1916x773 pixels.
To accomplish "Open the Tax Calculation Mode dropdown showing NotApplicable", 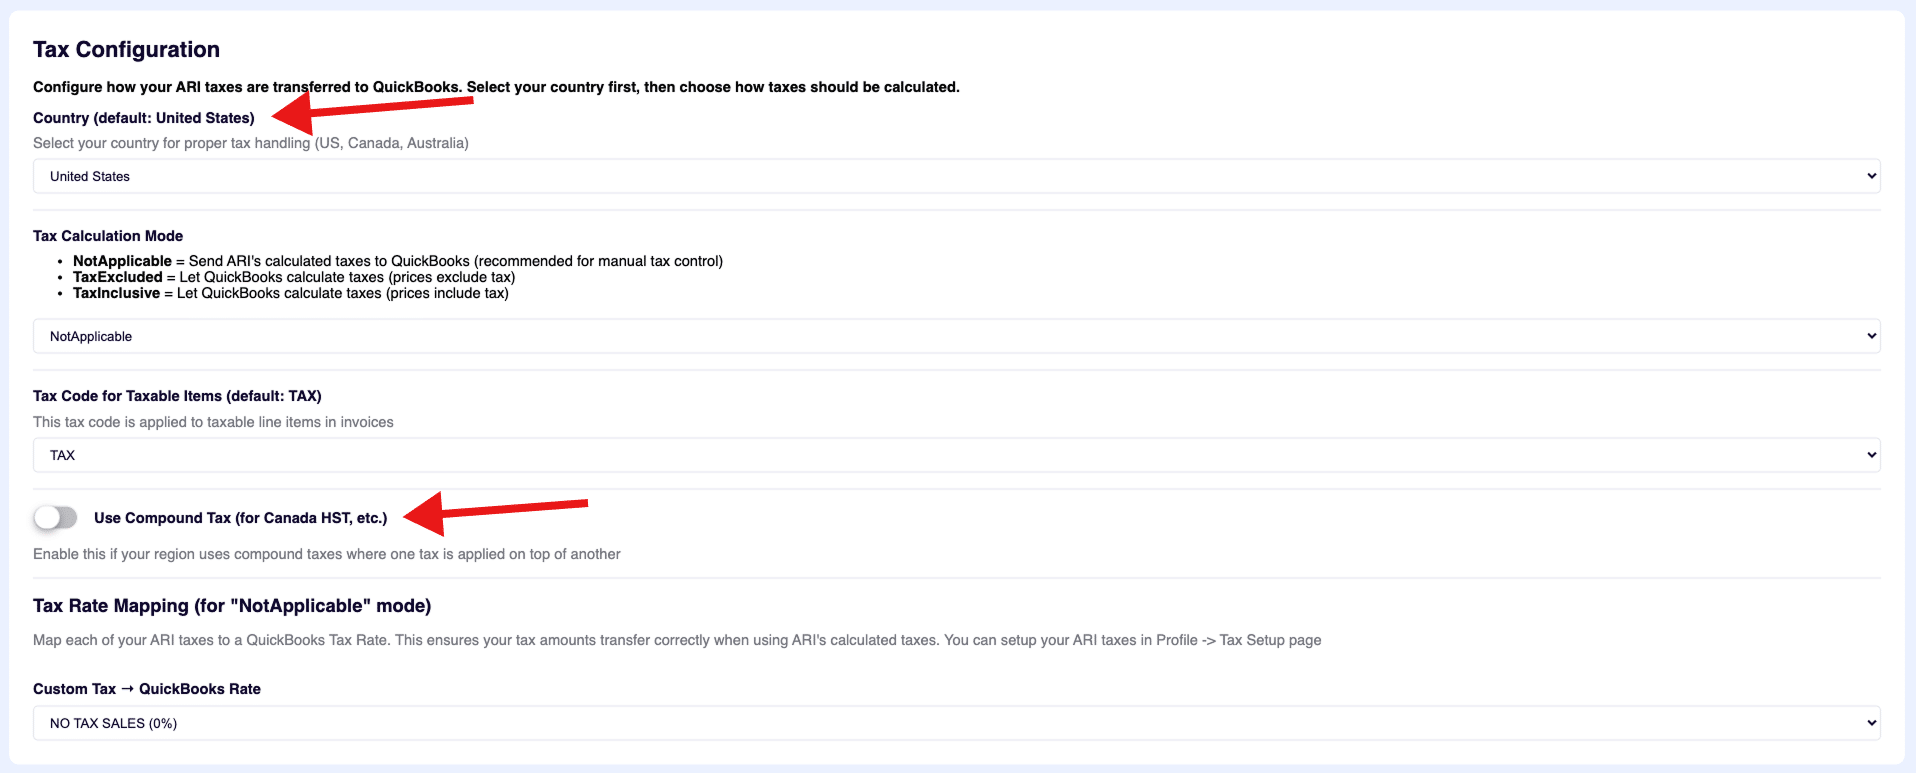I will click(956, 336).
